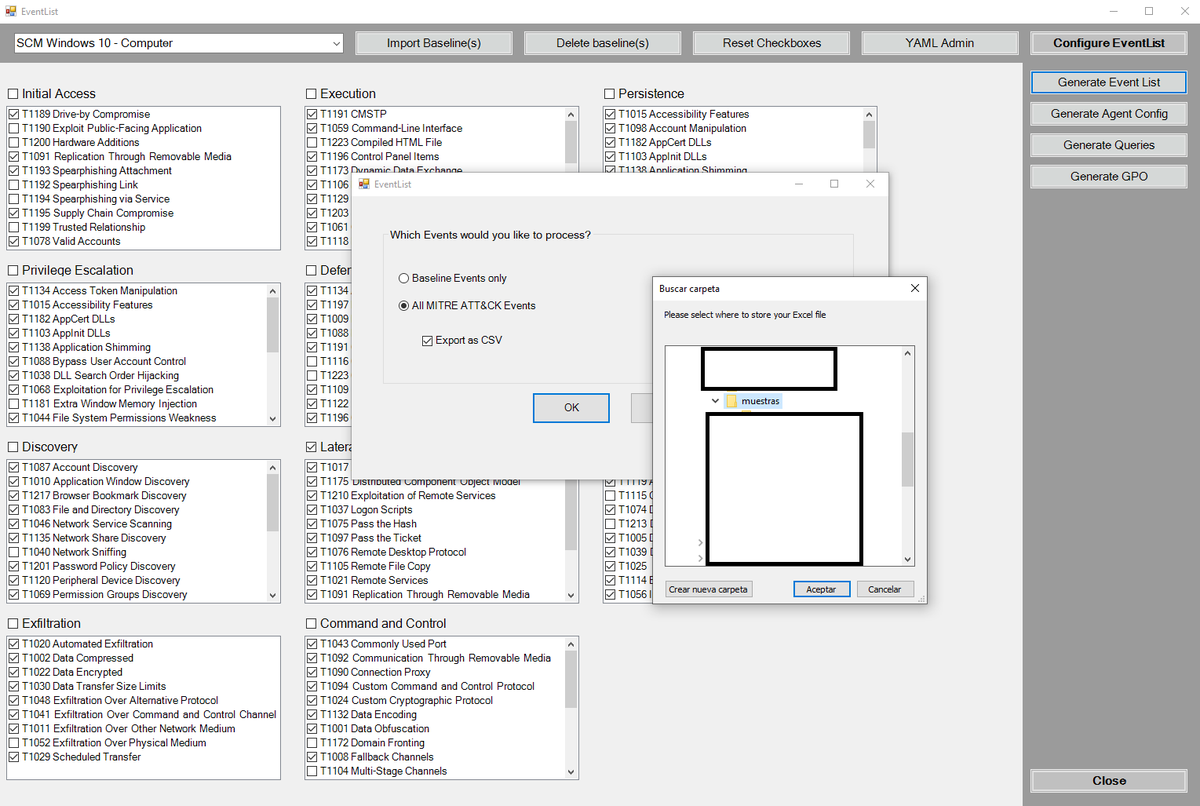Toggle T1098 Account Manipulation checkbox
Image resolution: width=1200 pixels, height=806 pixels.
(610, 129)
